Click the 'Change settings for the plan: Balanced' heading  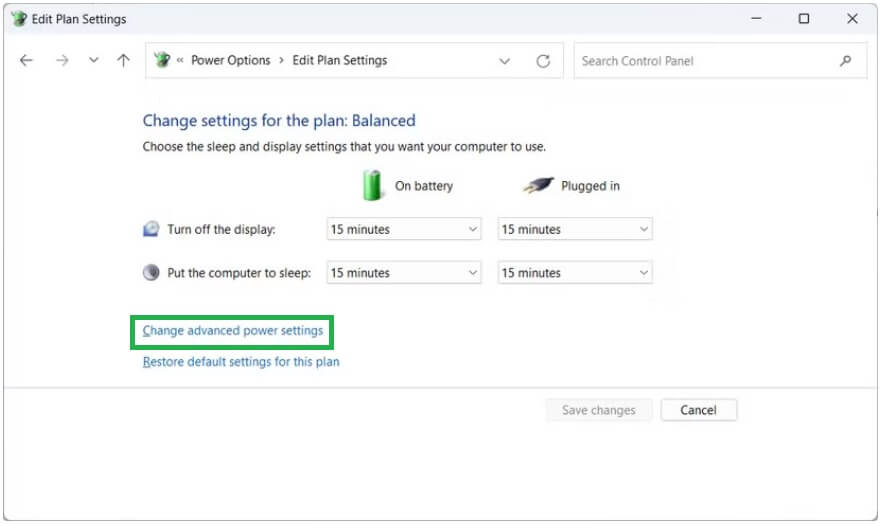pos(279,120)
